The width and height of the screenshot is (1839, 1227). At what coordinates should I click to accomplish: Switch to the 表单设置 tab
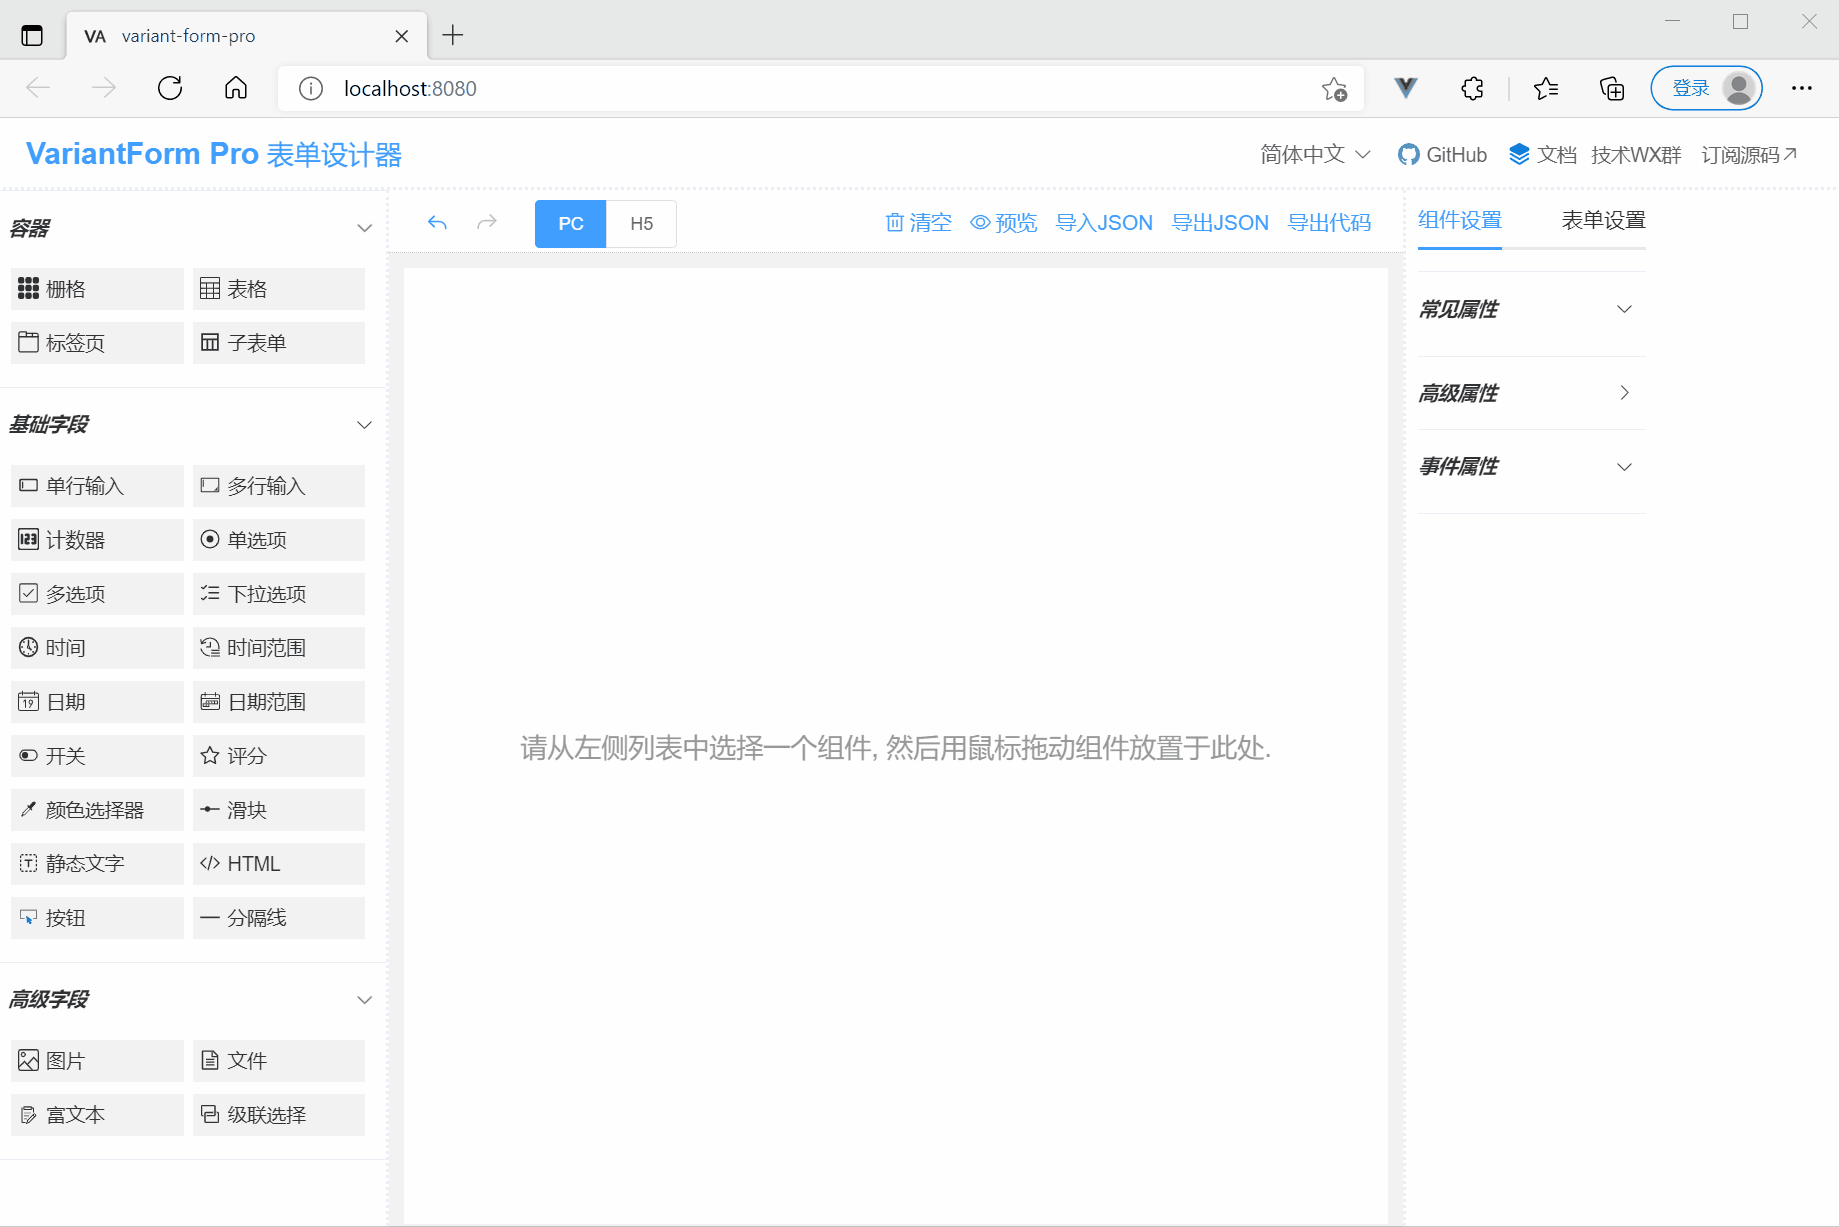click(x=1603, y=221)
